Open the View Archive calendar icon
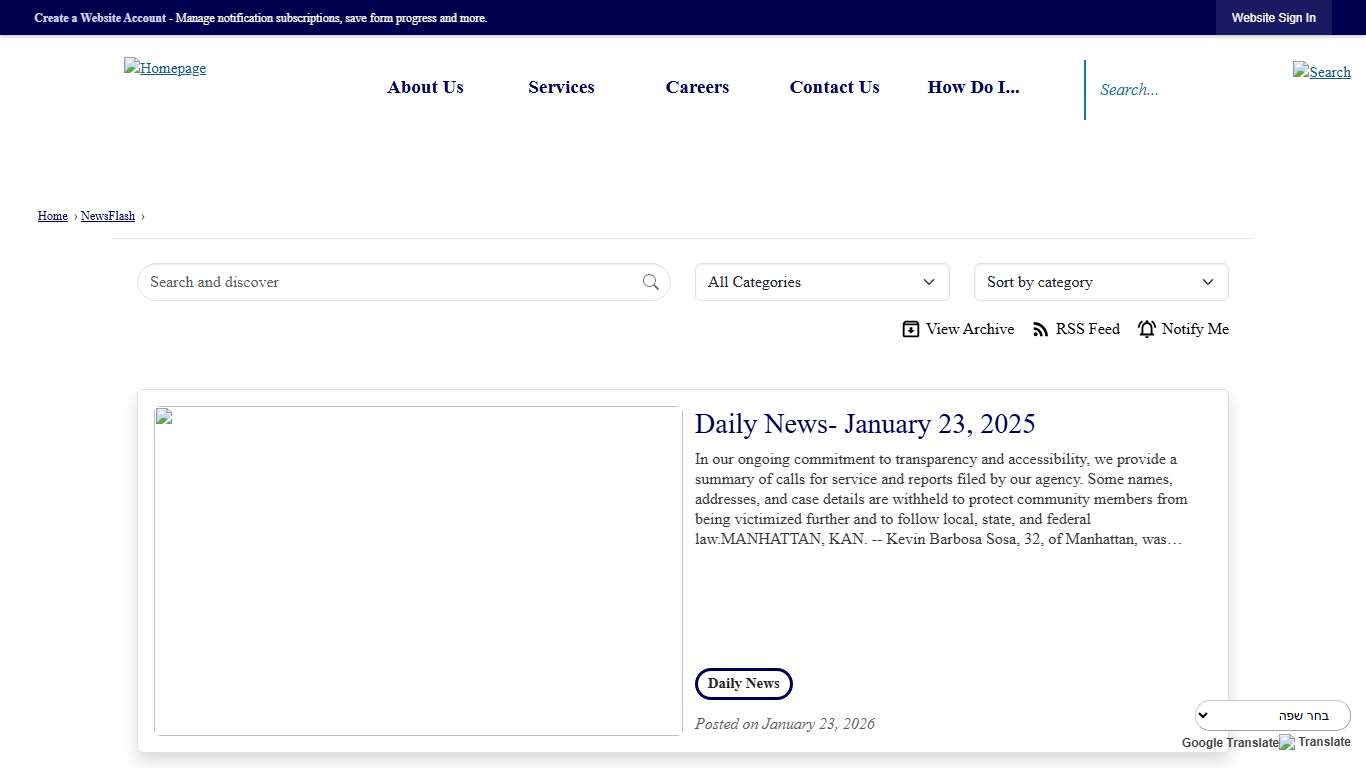Image resolution: width=1366 pixels, height=768 pixels. (x=910, y=328)
